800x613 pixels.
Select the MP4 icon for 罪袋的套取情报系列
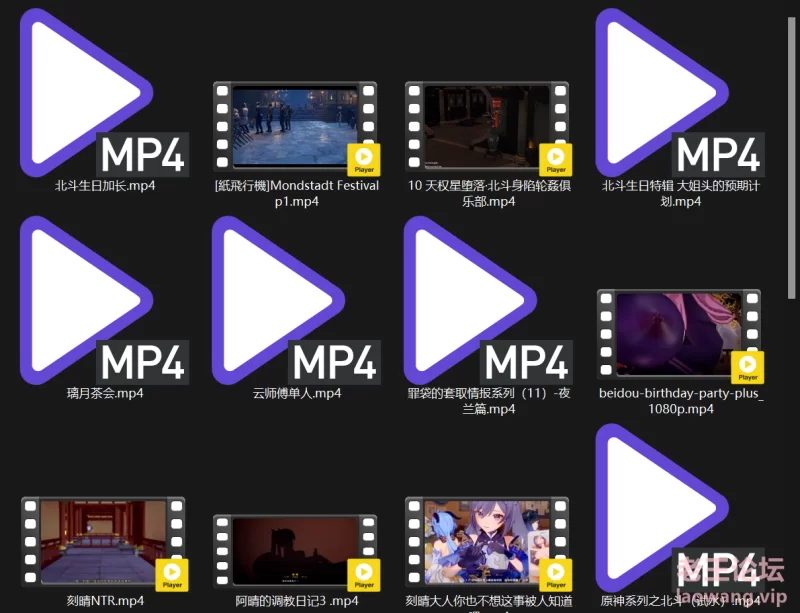pos(488,300)
